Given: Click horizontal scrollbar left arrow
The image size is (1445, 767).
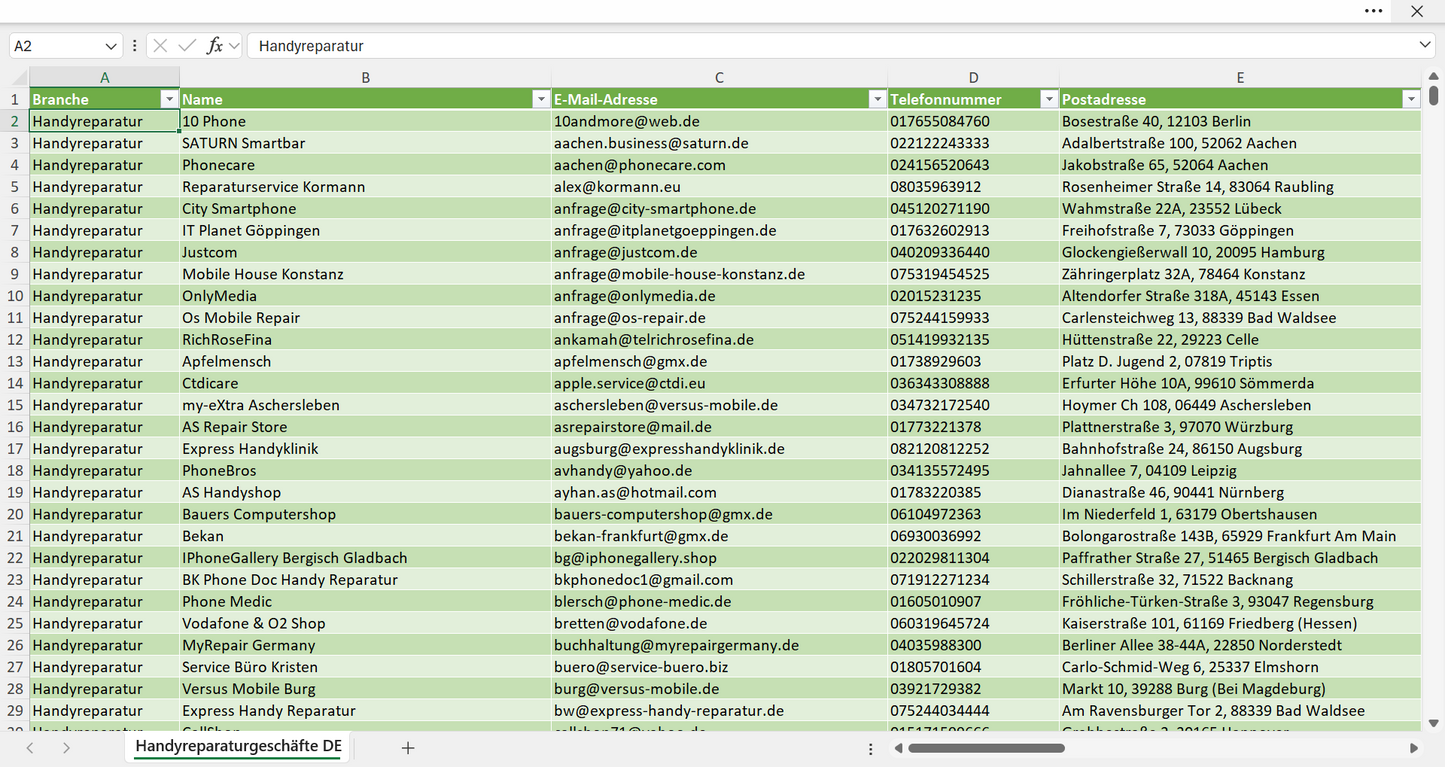Looking at the screenshot, I should coord(899,747).
